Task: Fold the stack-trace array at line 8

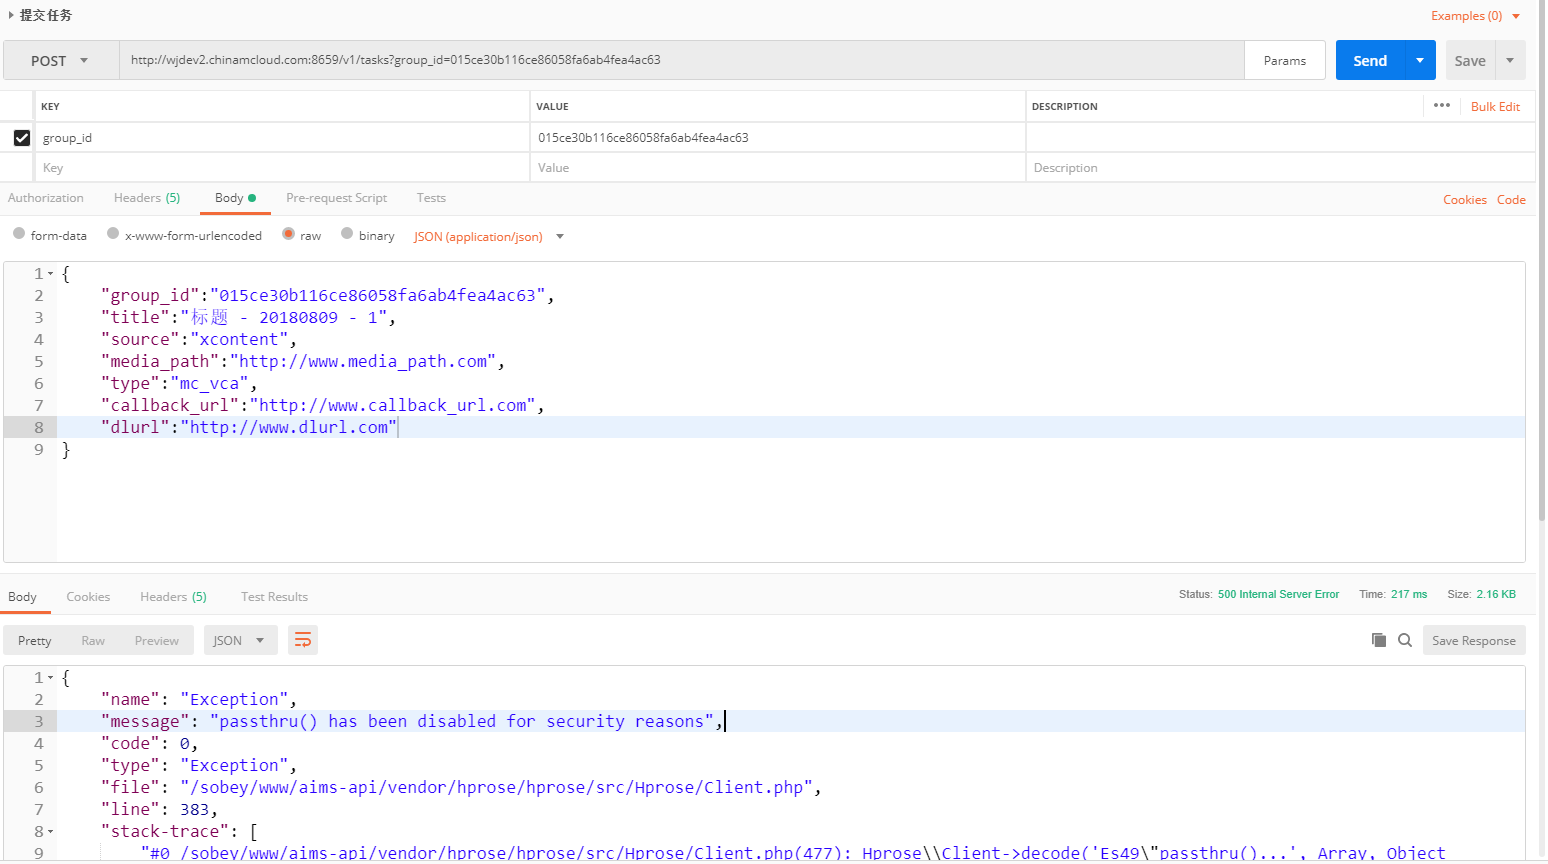Action: coord(51,832)
